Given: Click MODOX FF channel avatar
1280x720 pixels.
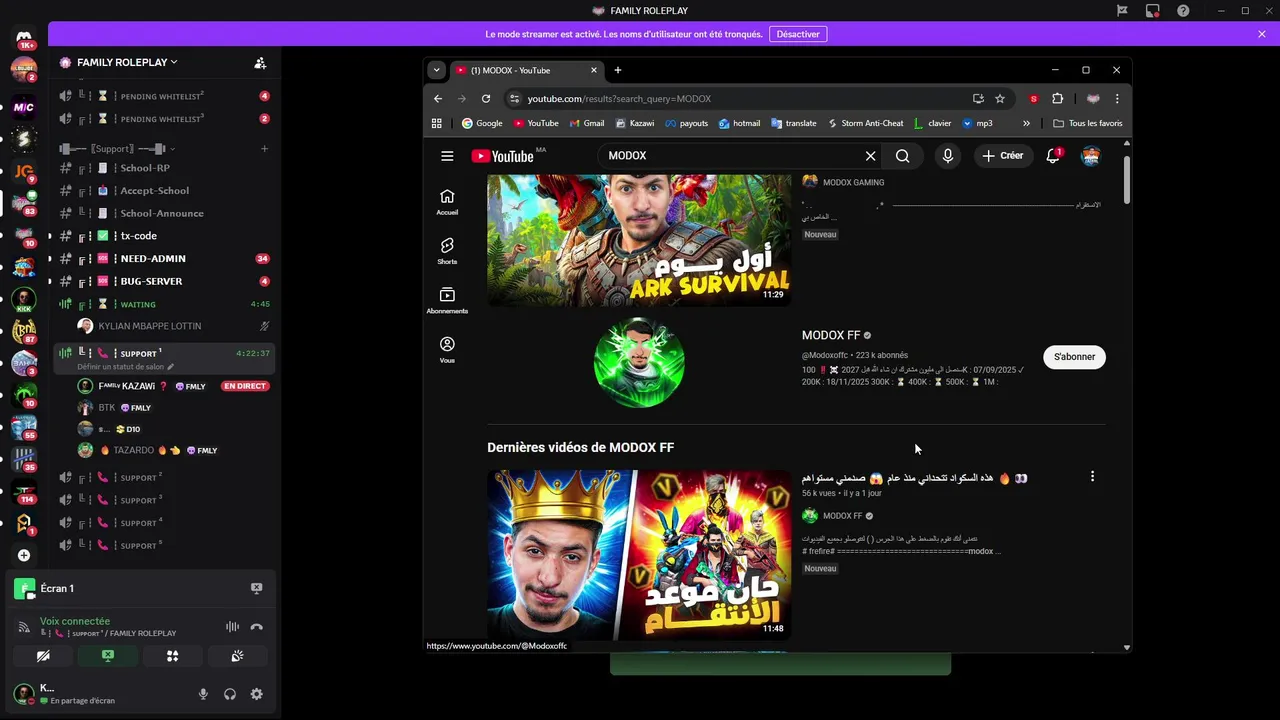Looking at the screenshot, I should point(639,362).
